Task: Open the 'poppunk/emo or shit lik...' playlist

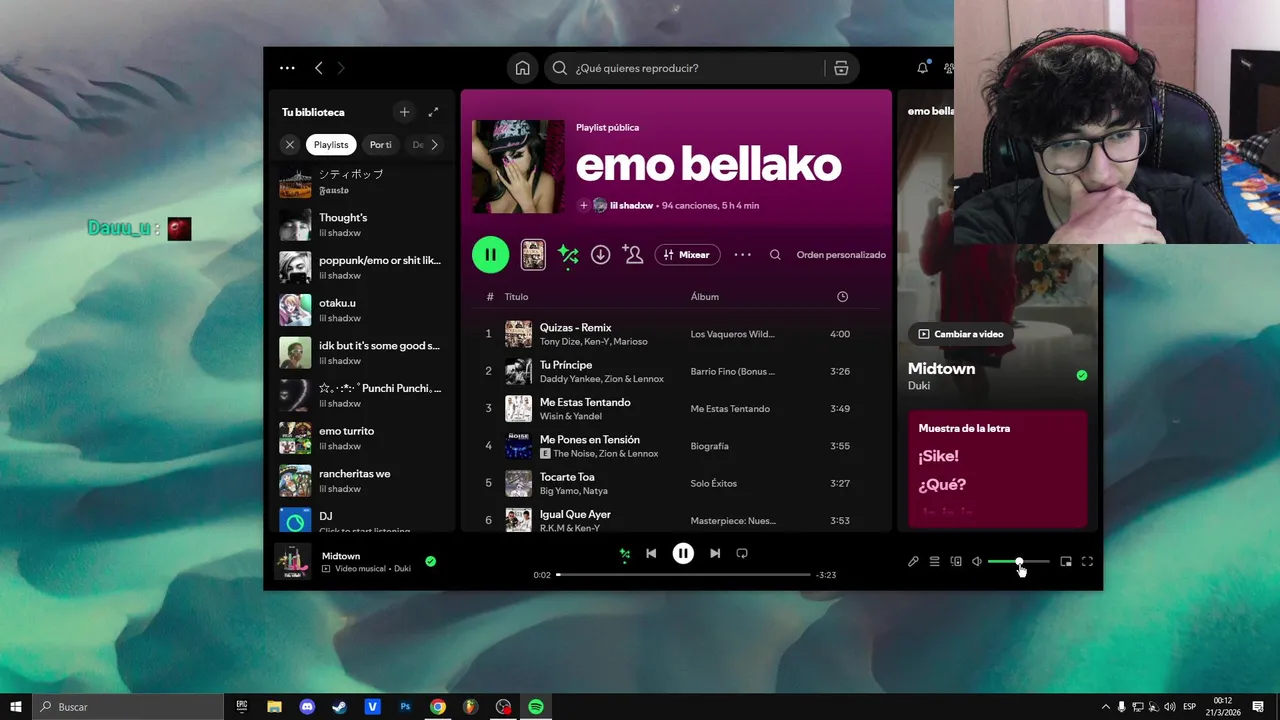Action: click(x=360, y=268)
